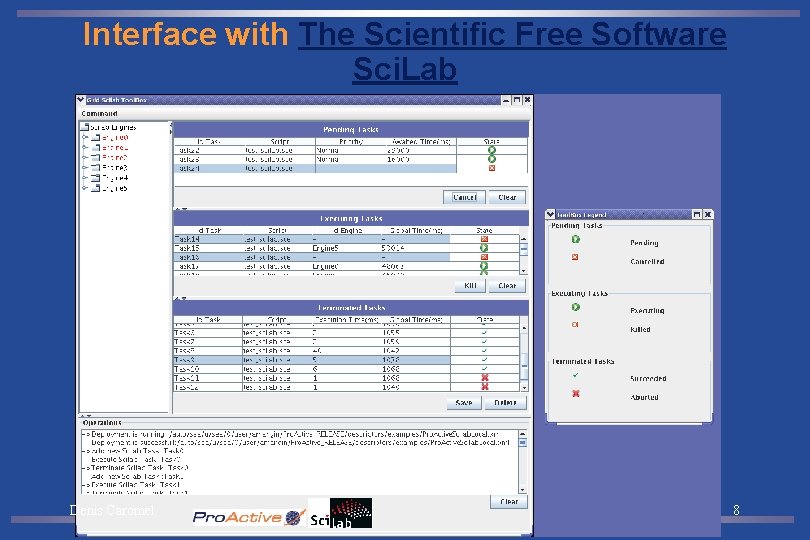Click Clear button under Pending Tasks
The width and height of the screenshot is (810, 540).
507,197
